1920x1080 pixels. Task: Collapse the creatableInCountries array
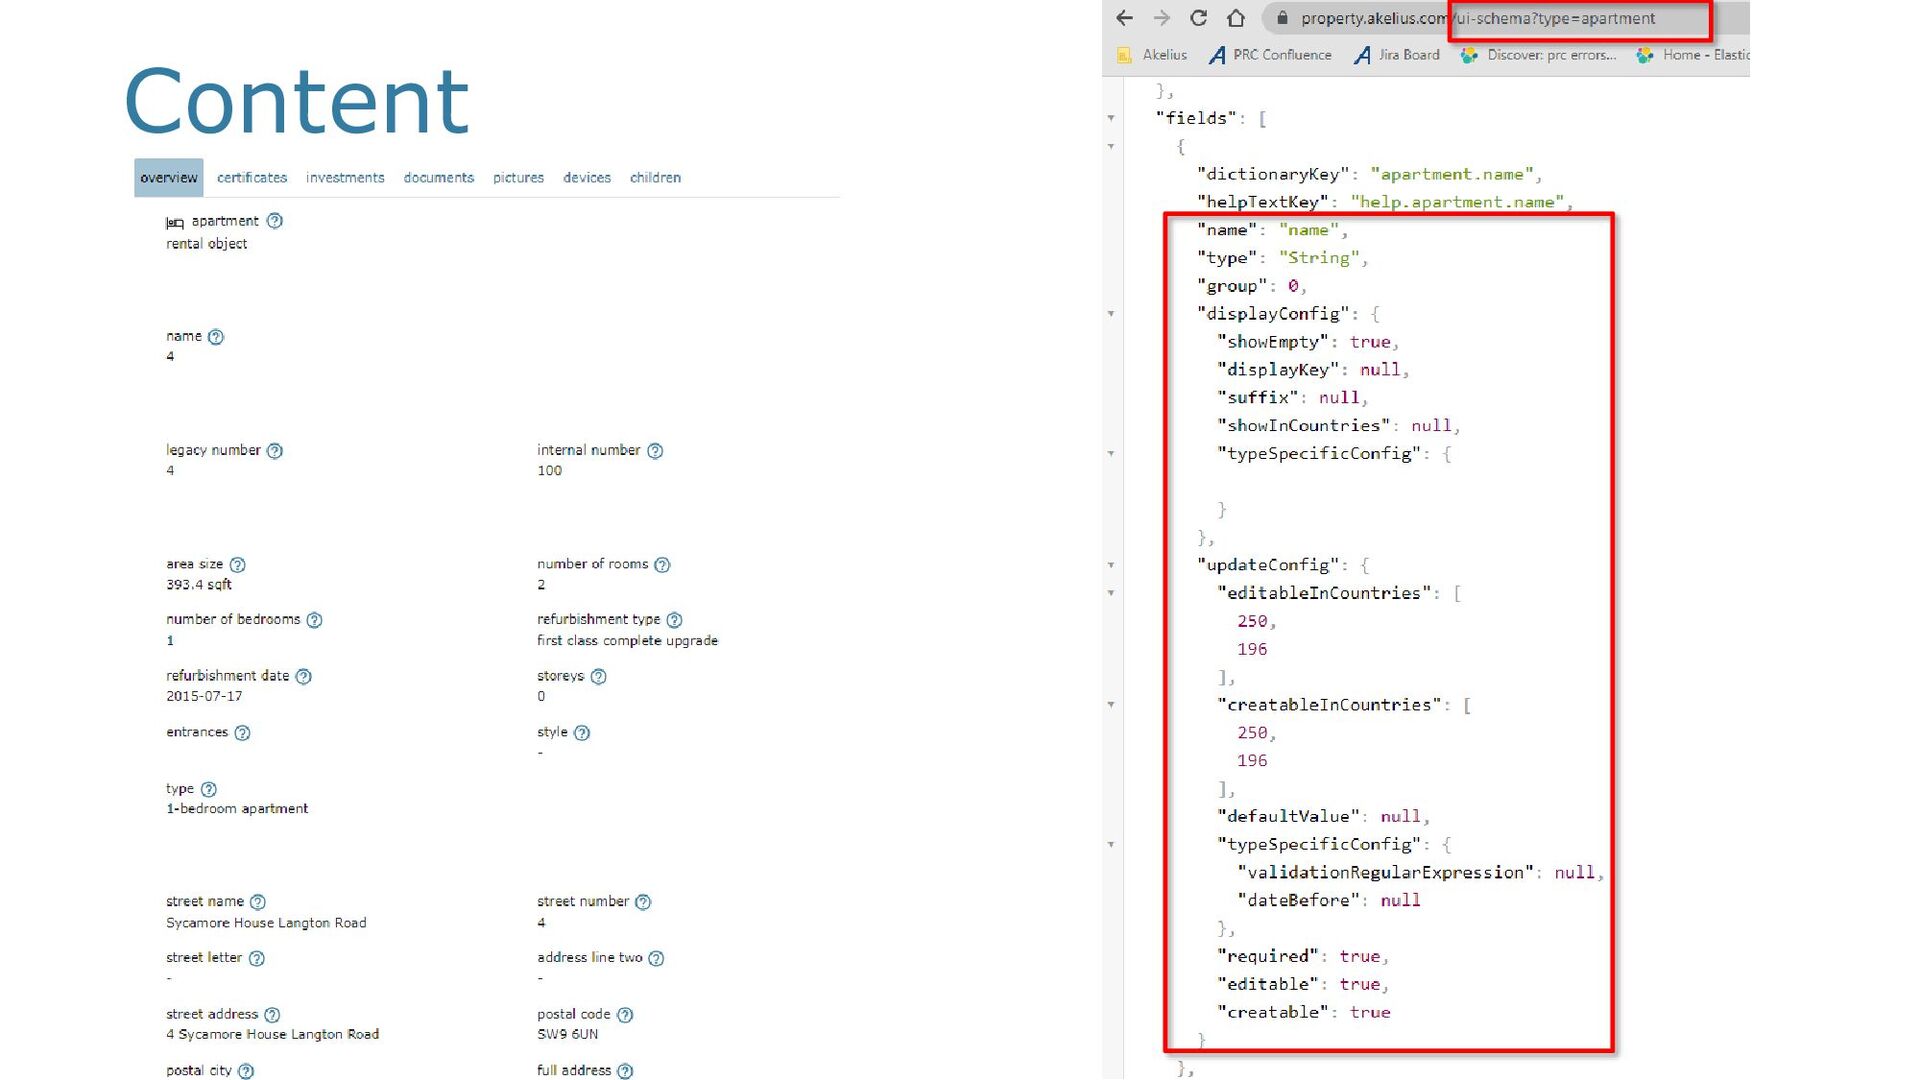tap(1111, 705)
